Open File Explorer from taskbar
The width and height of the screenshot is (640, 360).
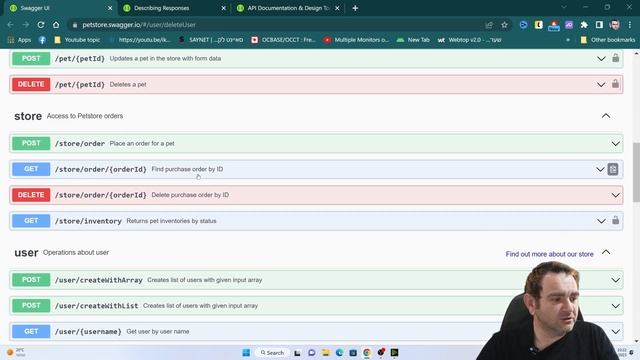tap(325, 352)
